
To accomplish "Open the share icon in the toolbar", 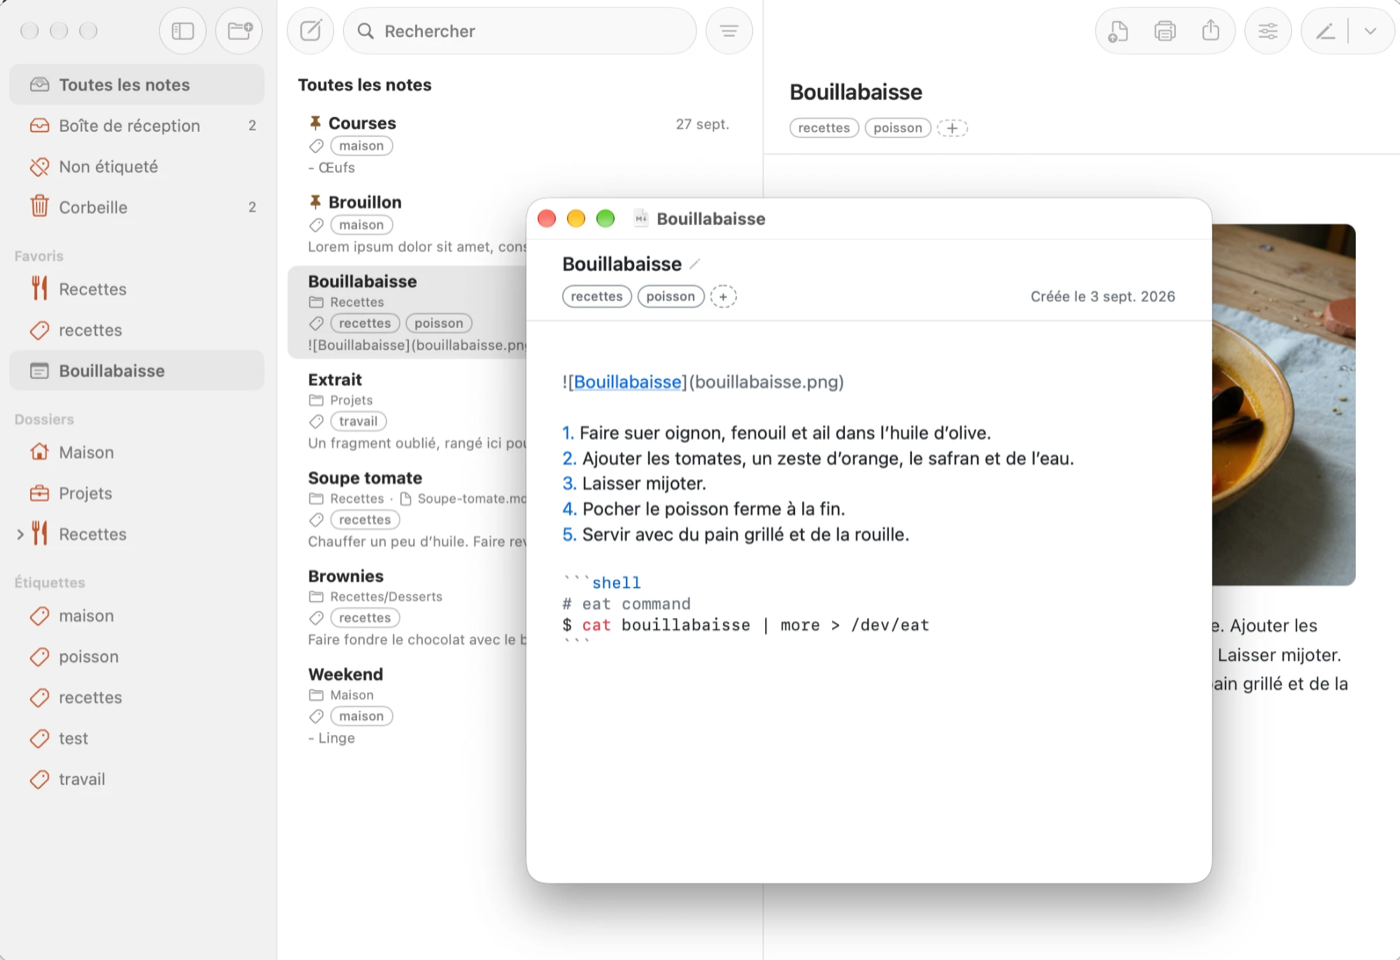I will coord(1211,31).
